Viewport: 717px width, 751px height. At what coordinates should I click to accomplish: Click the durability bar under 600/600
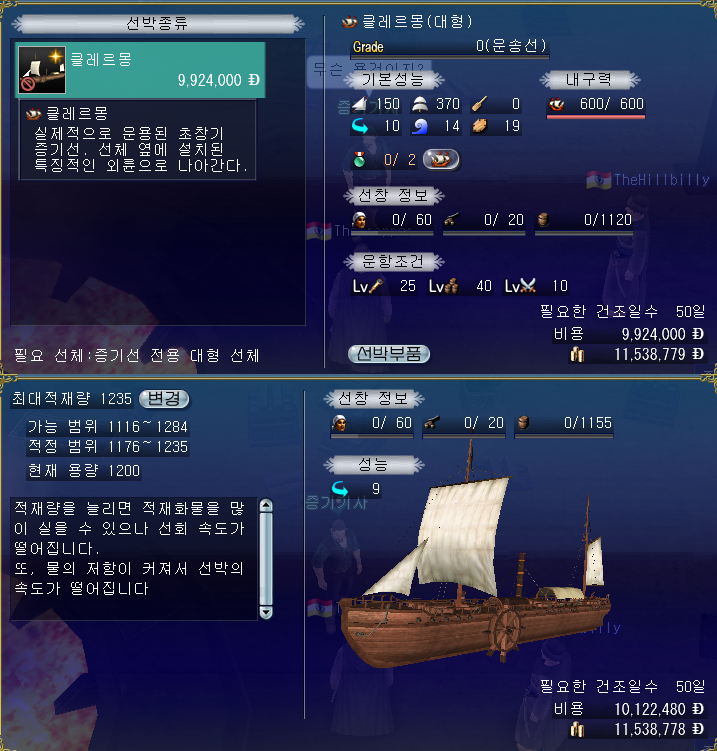tap(596, 116)
